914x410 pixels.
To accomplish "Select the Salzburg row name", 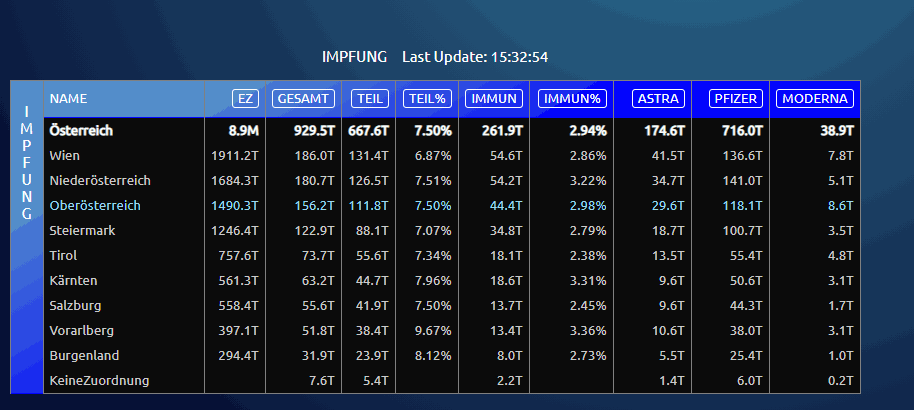I will click(75, 306).
